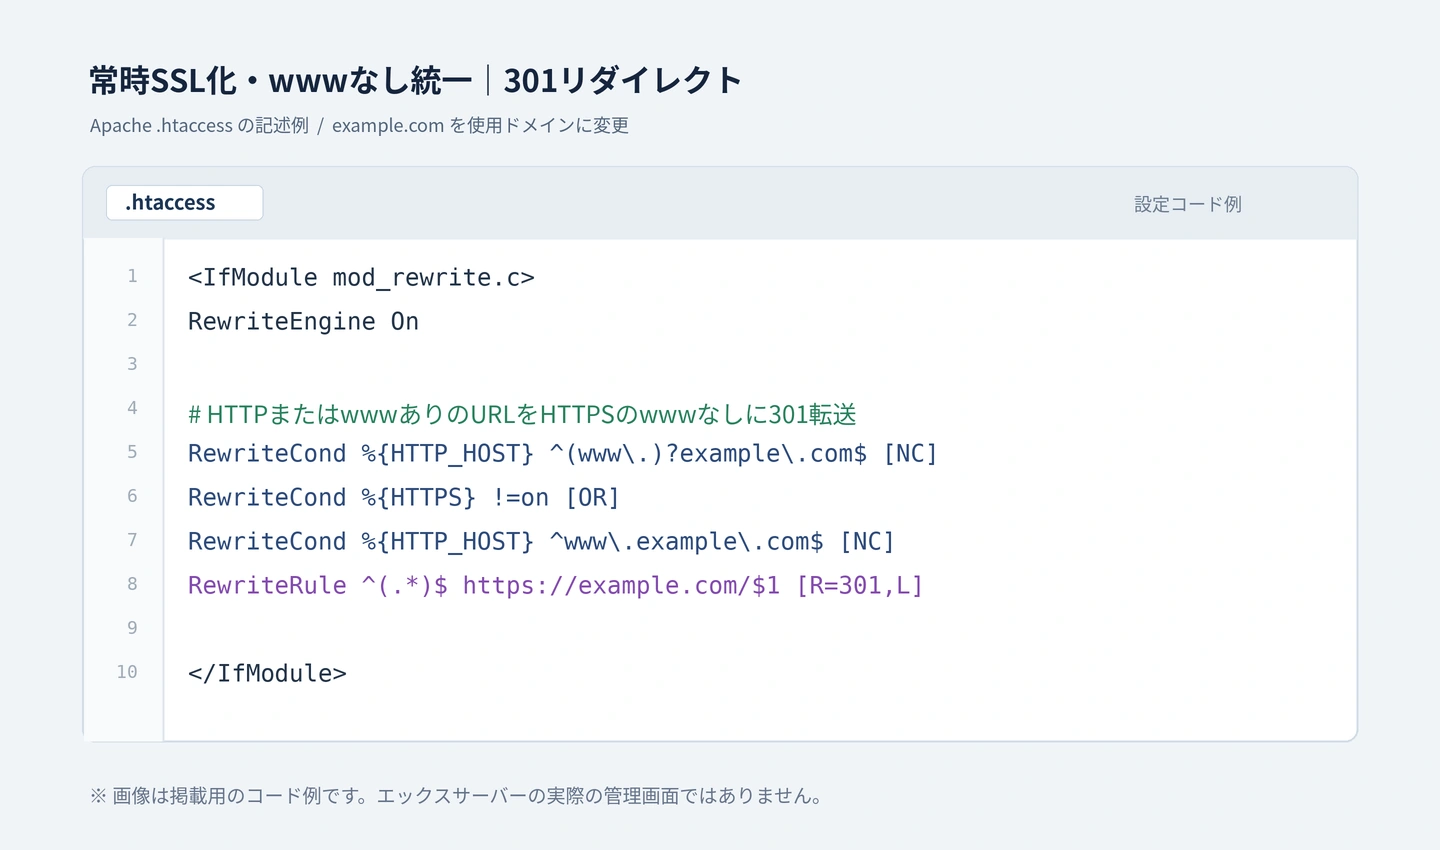Viewport: 1440px width, 850px height.
Task: Click the line '<IfModule mod_rewrite.c>'
Action: 361,277
